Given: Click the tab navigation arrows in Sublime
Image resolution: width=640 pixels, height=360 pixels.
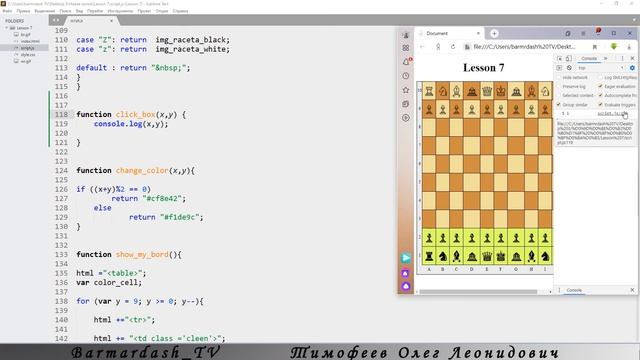Looking at the screenshot, I should 56,20.
